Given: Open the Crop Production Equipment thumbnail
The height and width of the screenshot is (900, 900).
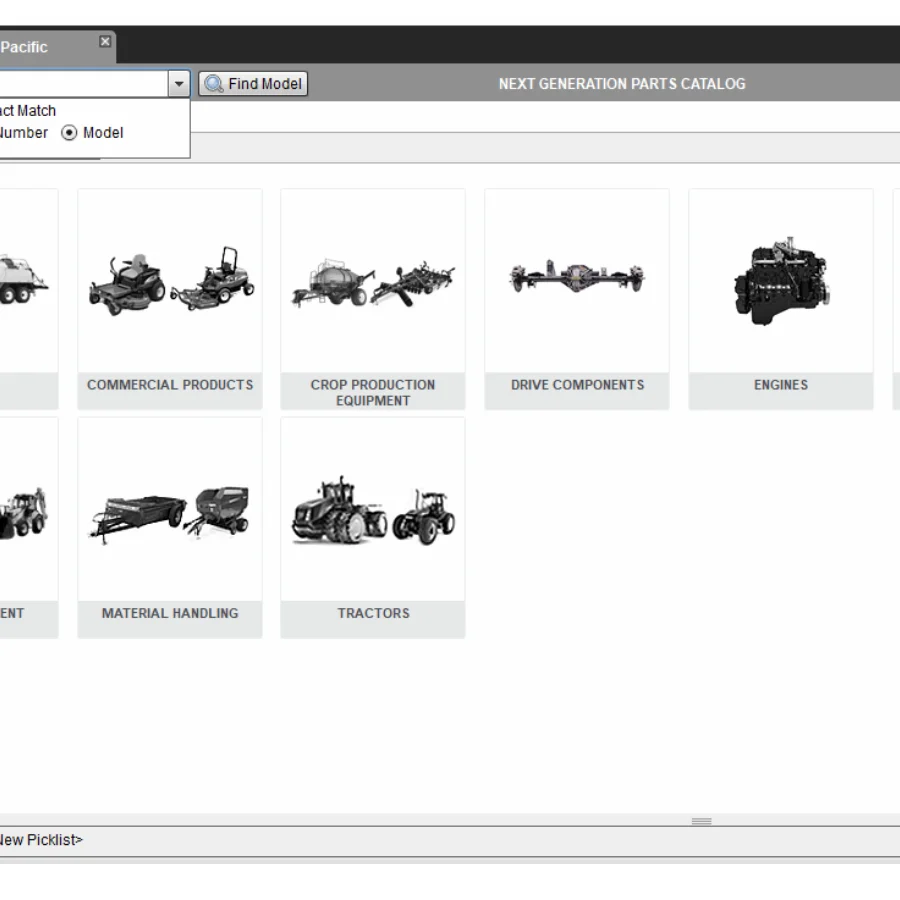Looking at the screenshot, I should 373,281.
